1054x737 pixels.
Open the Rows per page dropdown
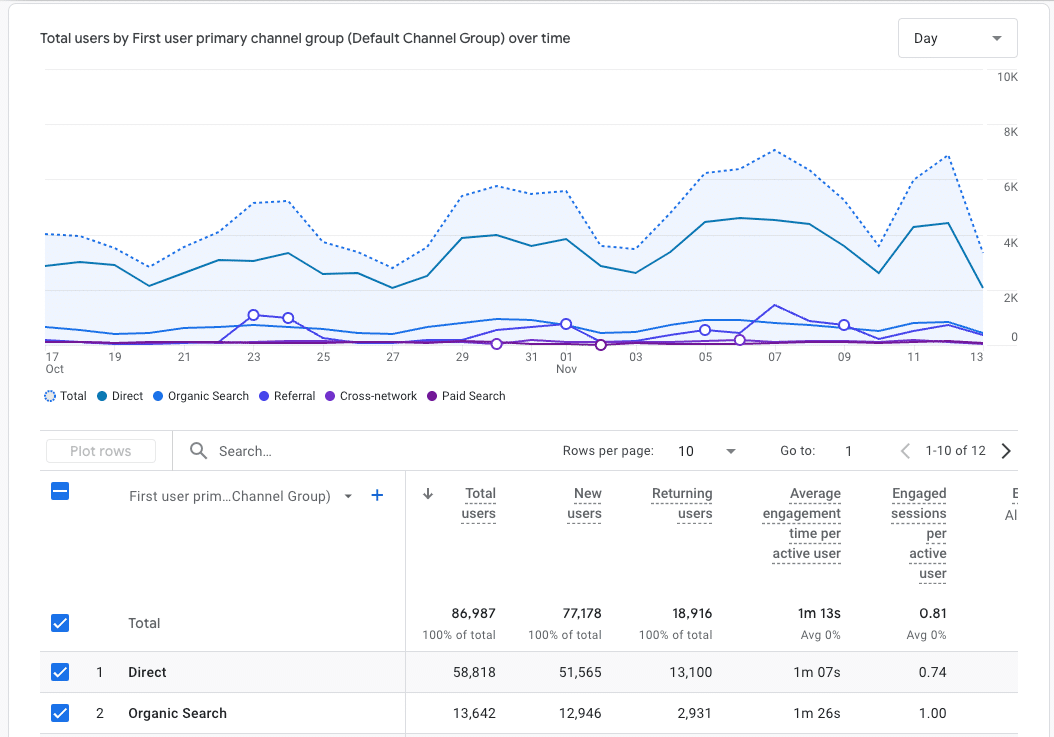[707, 451]
